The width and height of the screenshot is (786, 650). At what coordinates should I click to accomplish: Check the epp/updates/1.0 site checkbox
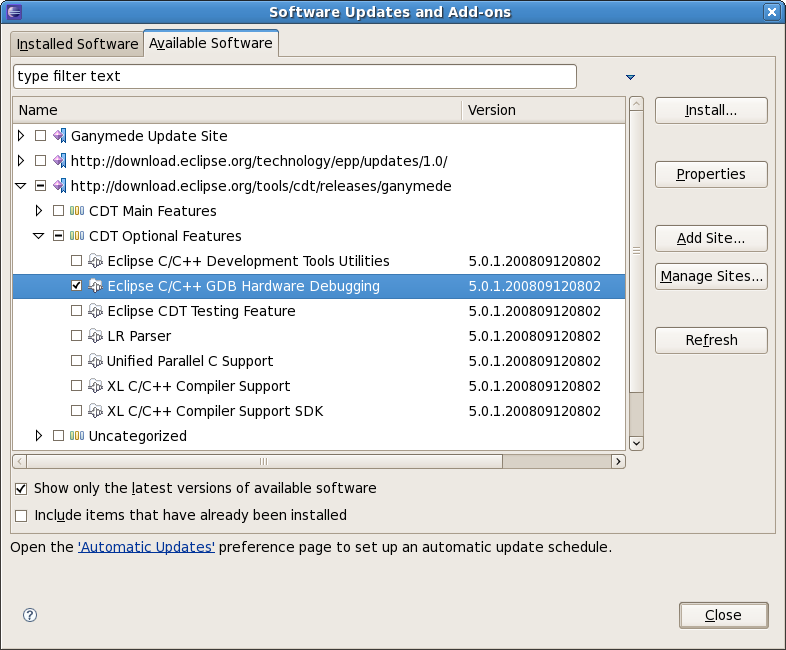click(41, 161)
